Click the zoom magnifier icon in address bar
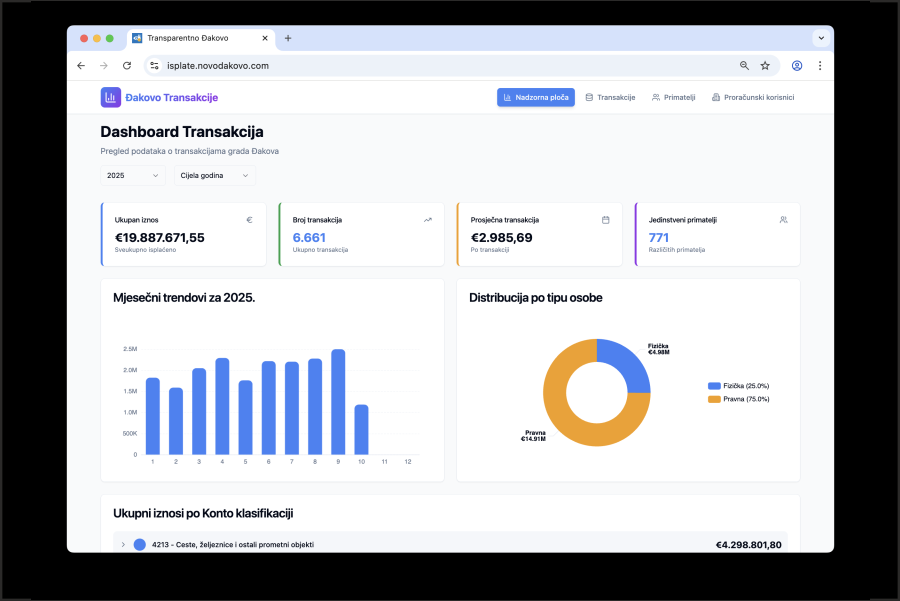 [x=744, y=66]
